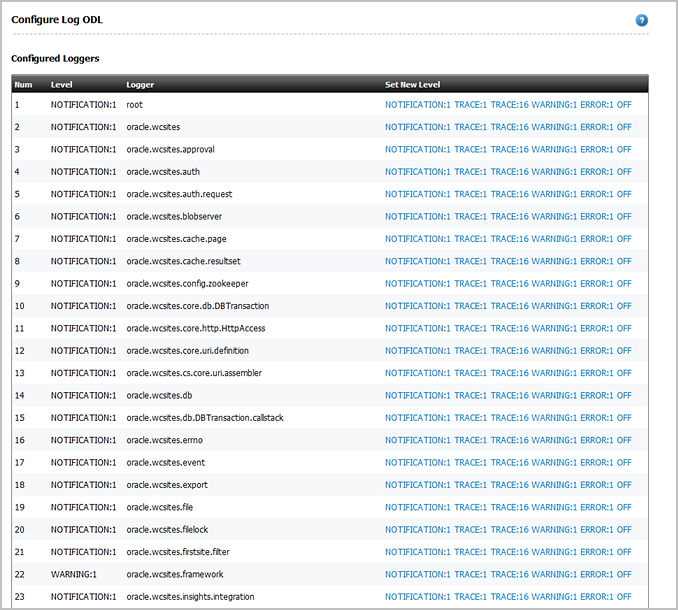
Task: Select the WARNING:1 level of oracle.wcsites.framework
Action: [x=74, y=575]
